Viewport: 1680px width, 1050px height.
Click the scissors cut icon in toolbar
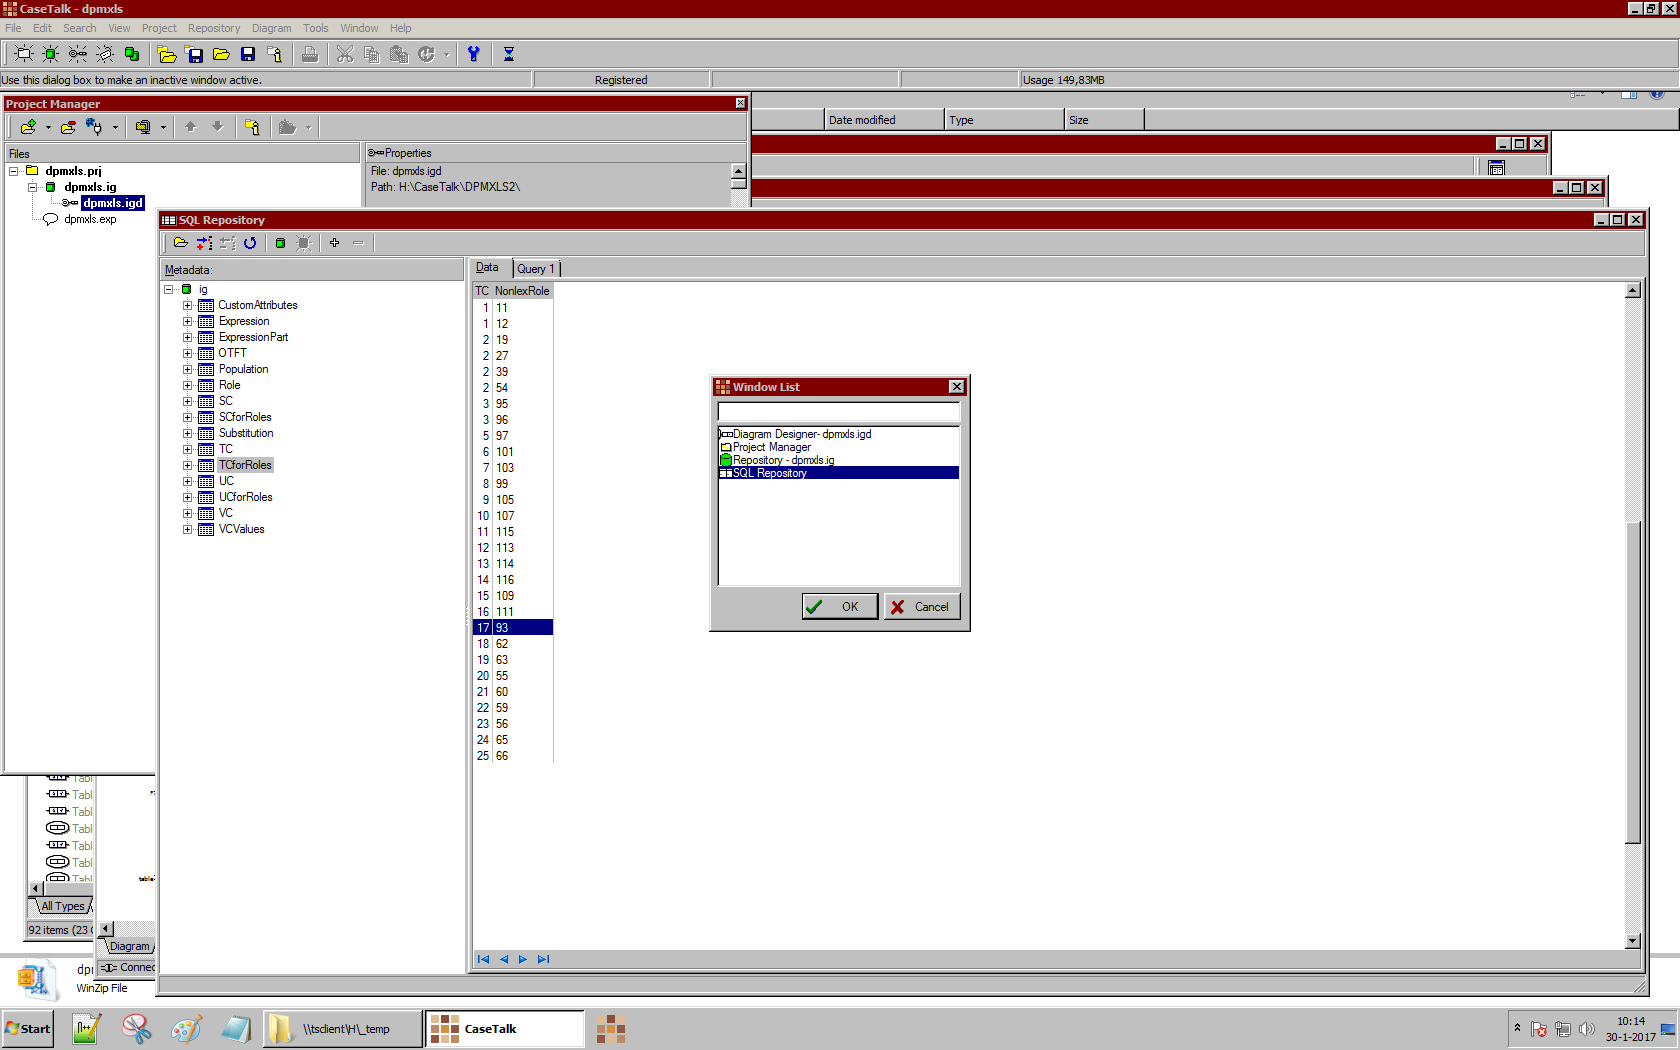click(x=345, y=54)
